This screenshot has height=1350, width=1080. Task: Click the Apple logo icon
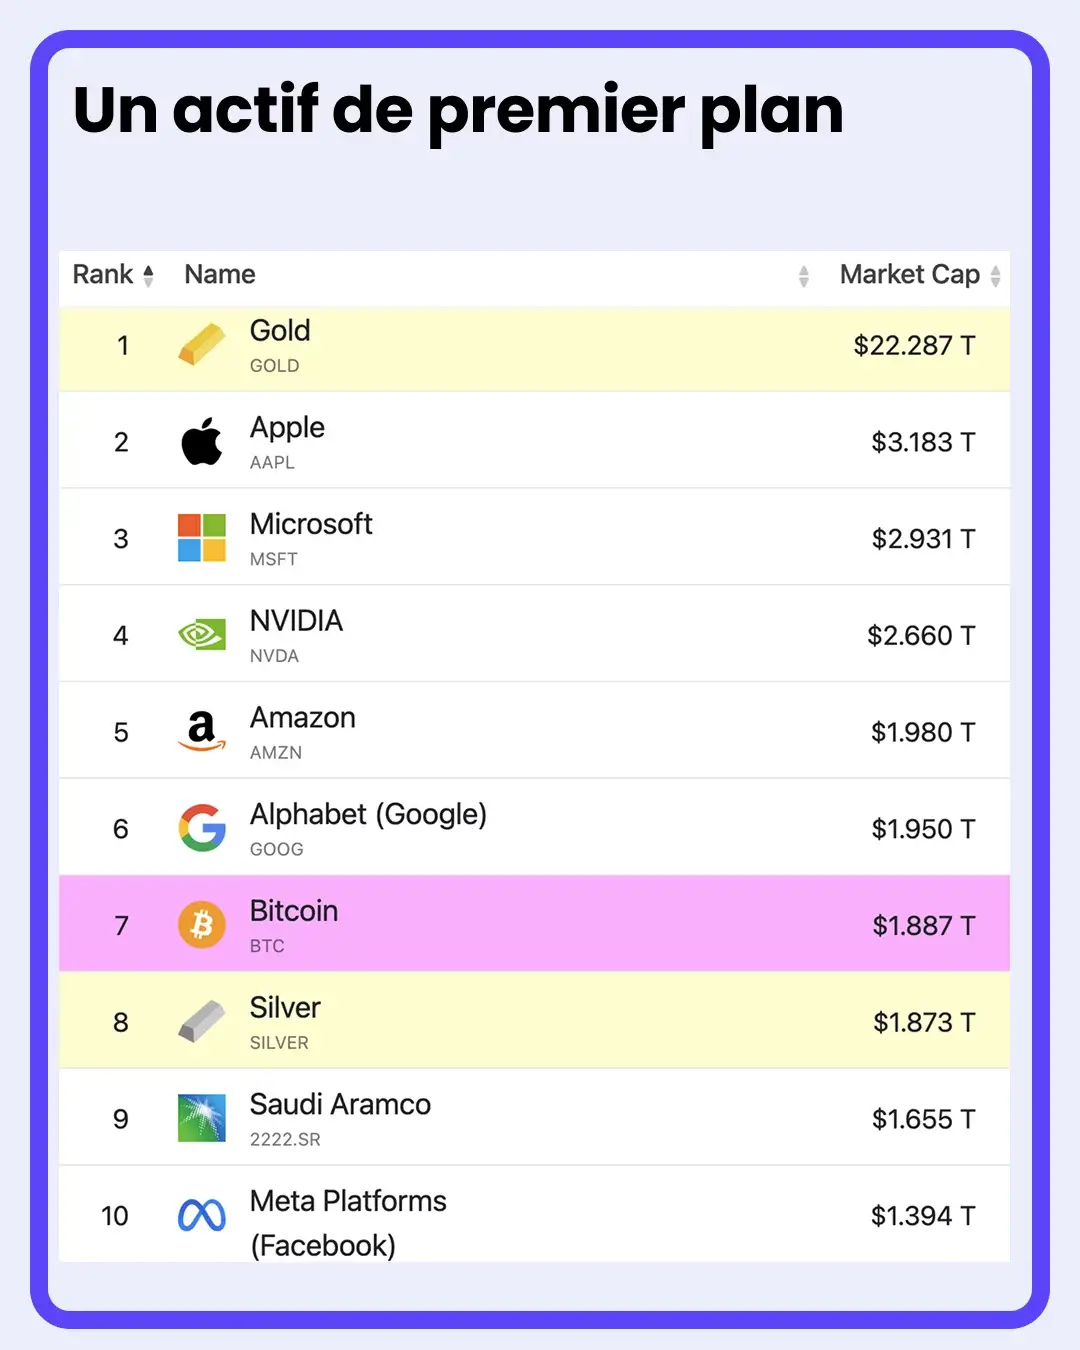coord(202,441)
